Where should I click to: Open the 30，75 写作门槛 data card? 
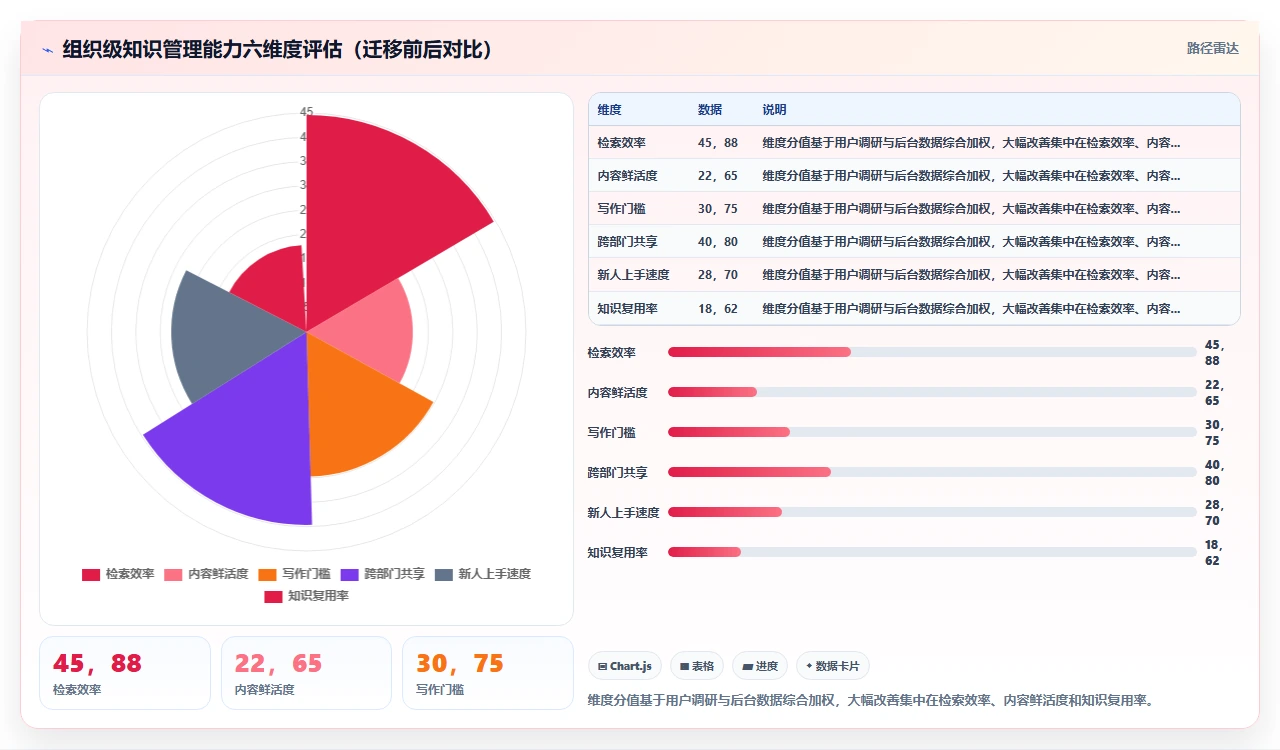pos(488,673)
